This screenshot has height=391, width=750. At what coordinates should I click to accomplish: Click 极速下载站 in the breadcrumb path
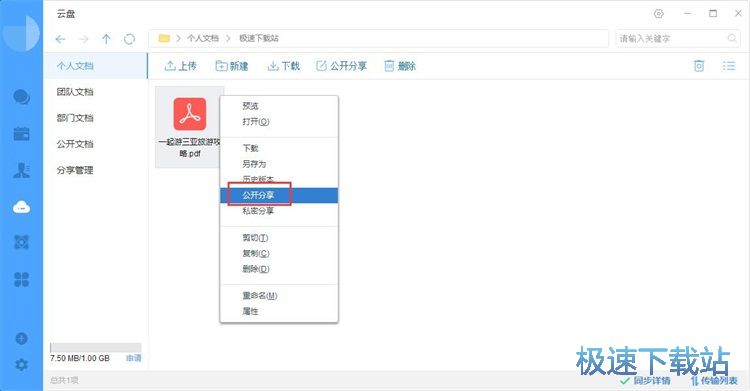[259, 38]
